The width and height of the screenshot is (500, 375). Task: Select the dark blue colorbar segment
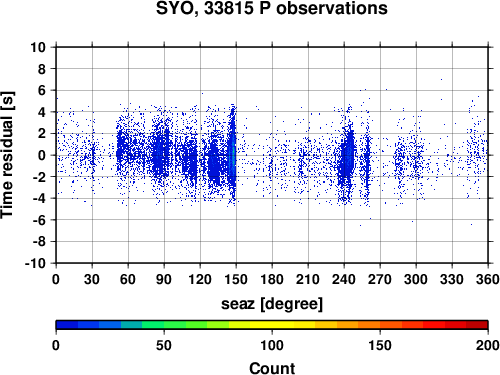[x=67, y=325]
